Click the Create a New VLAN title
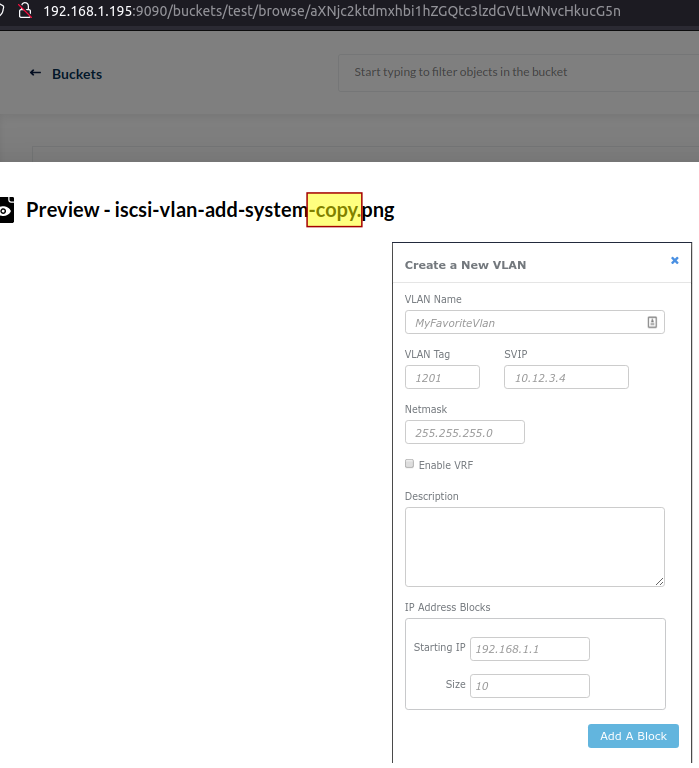699x768 pixels. pos(465,265)
